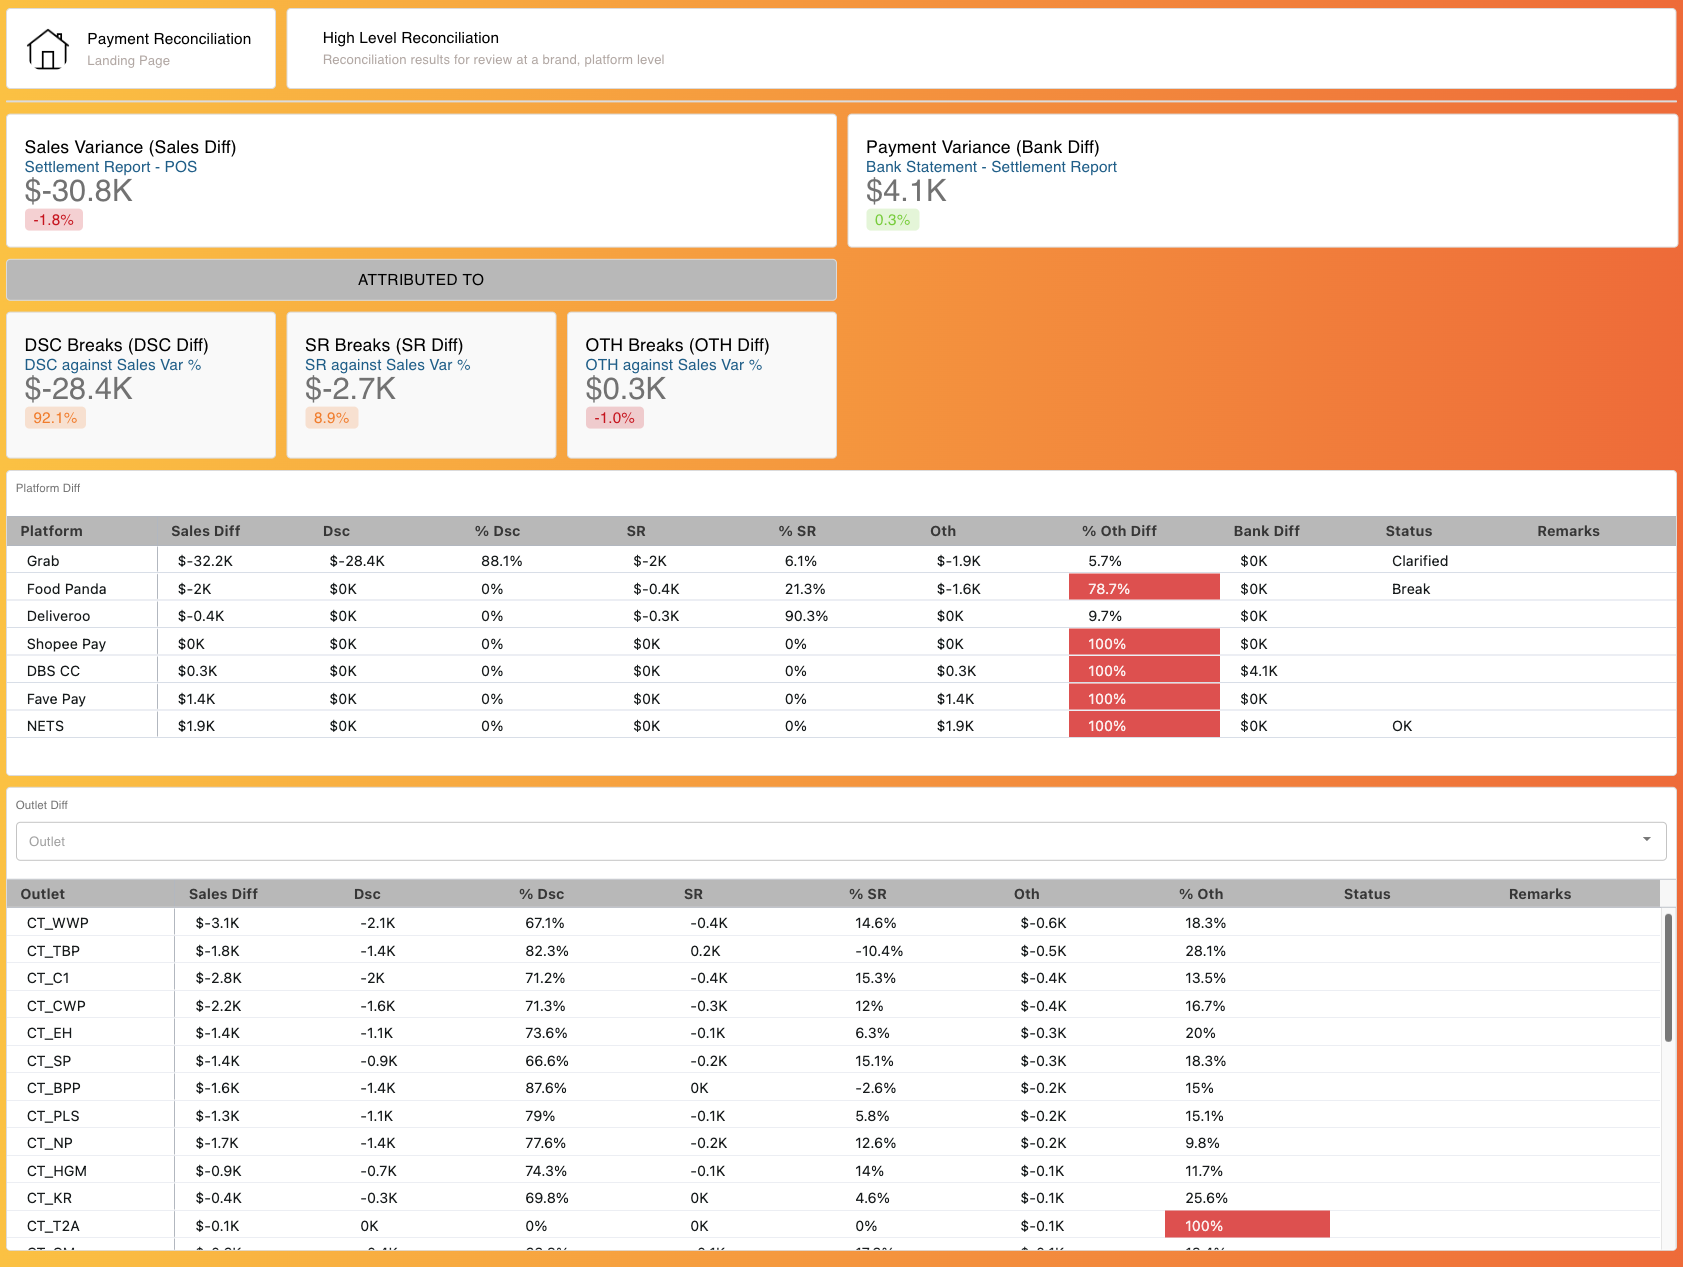Screen dimensions: 1683x1267
Task: Click the Payment Variance (Bank Diff) card
Action: coord(1262,180)
